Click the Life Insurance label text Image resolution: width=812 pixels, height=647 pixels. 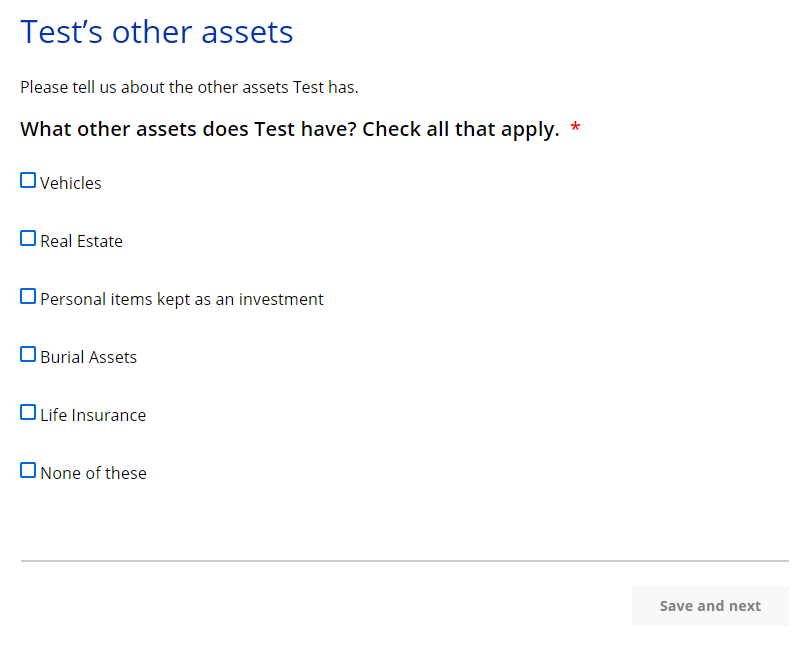(x=93, y=415)
